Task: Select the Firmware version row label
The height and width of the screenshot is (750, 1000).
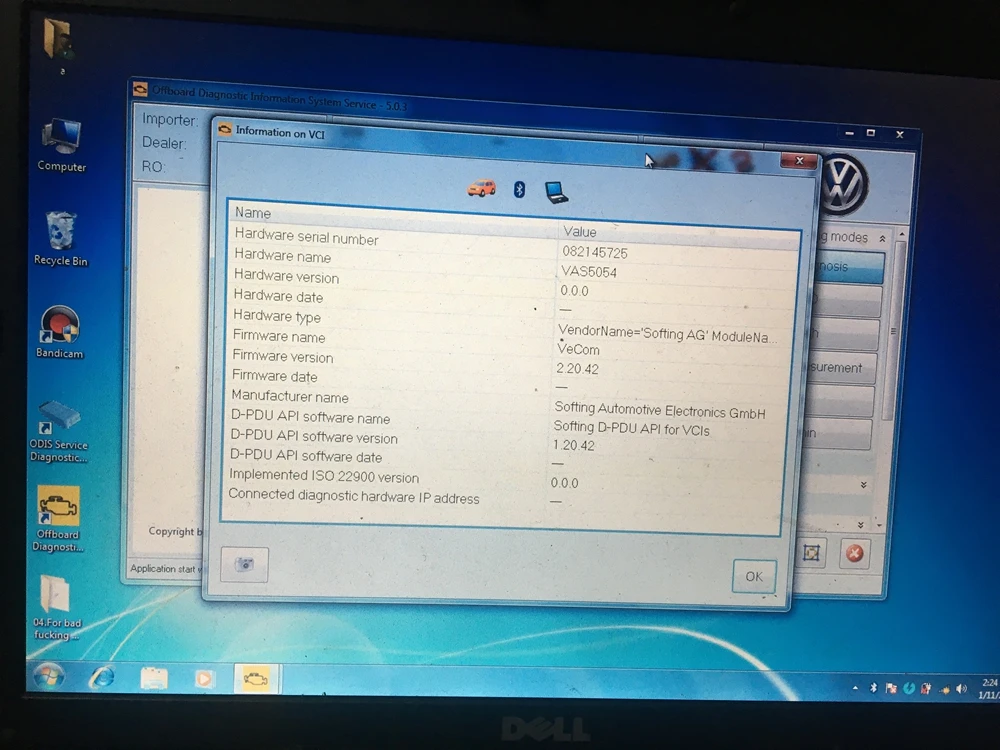Action: [283, 357]
